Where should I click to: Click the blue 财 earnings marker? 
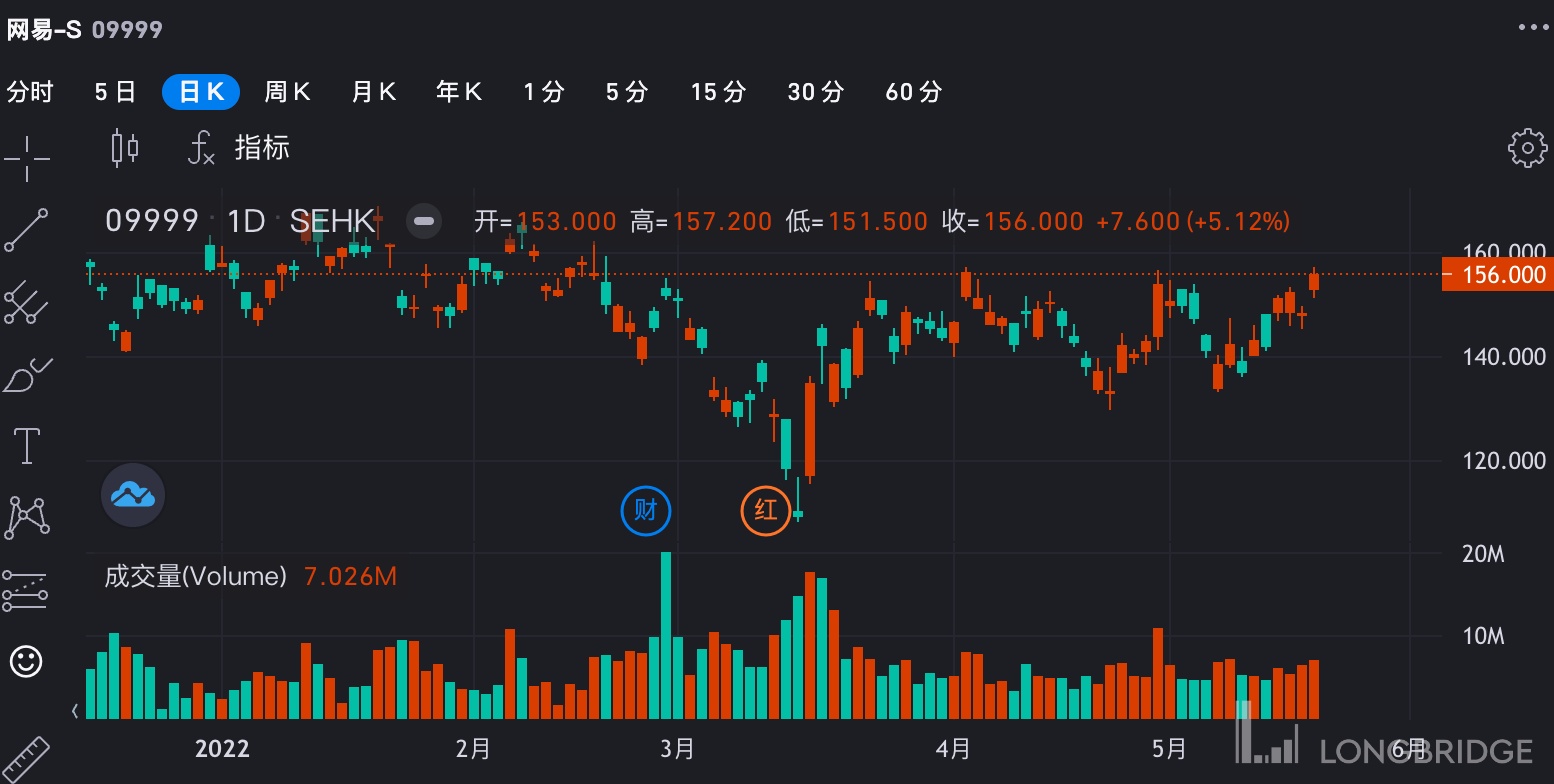point(646,511)
